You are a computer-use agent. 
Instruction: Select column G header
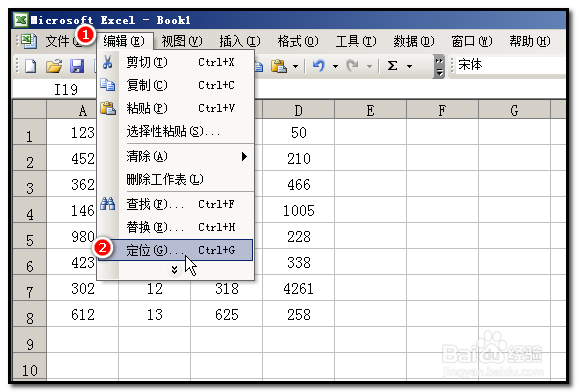[x=514, y=110]
